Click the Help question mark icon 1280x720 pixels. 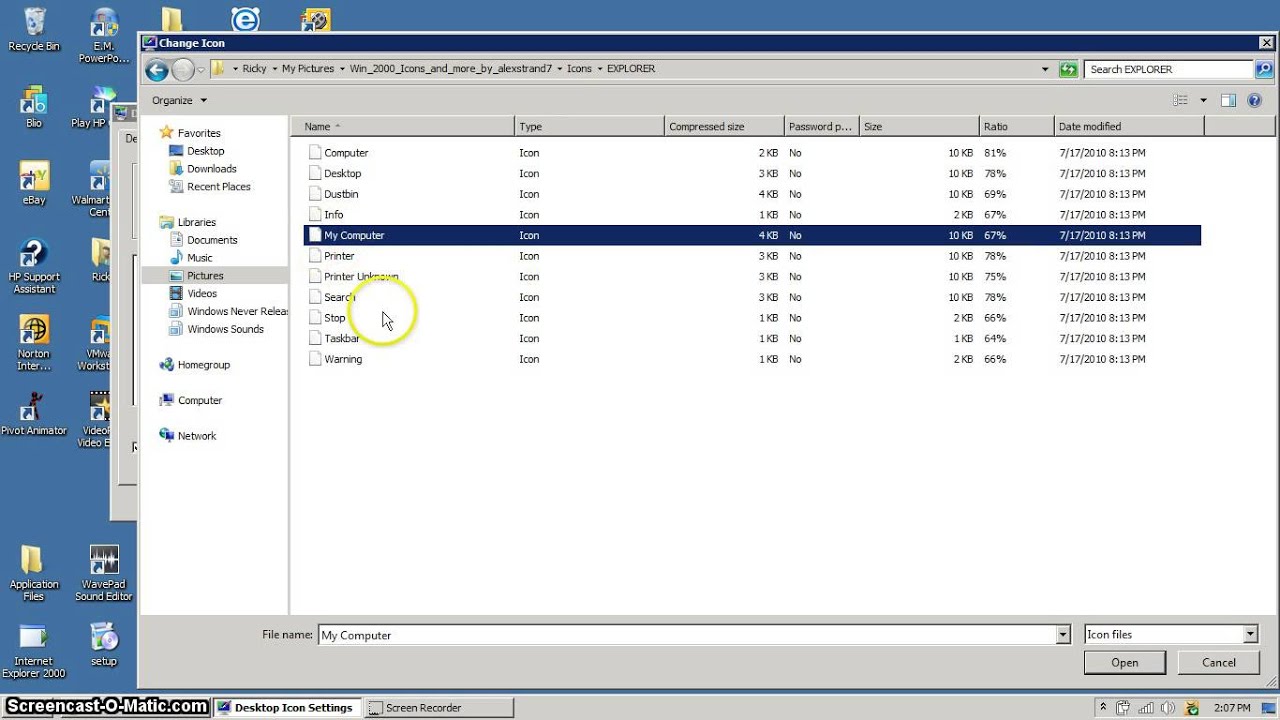pos(1255,100)
